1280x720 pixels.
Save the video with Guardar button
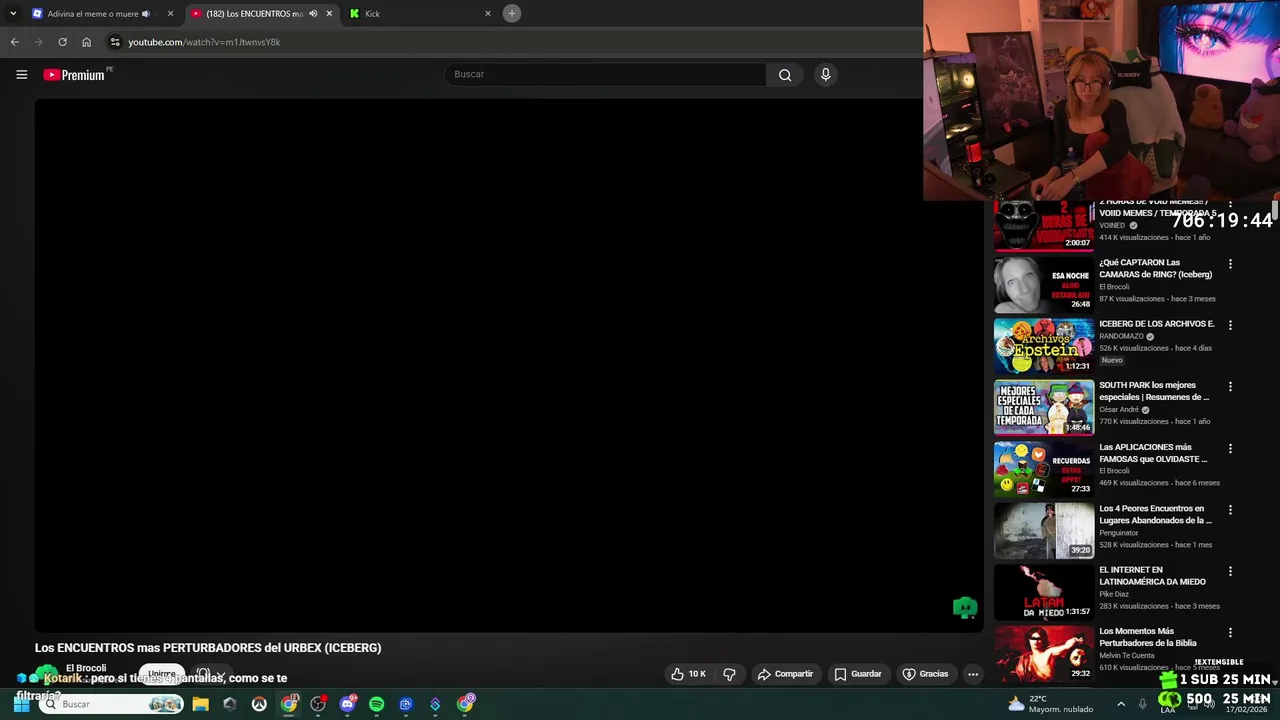858,674
